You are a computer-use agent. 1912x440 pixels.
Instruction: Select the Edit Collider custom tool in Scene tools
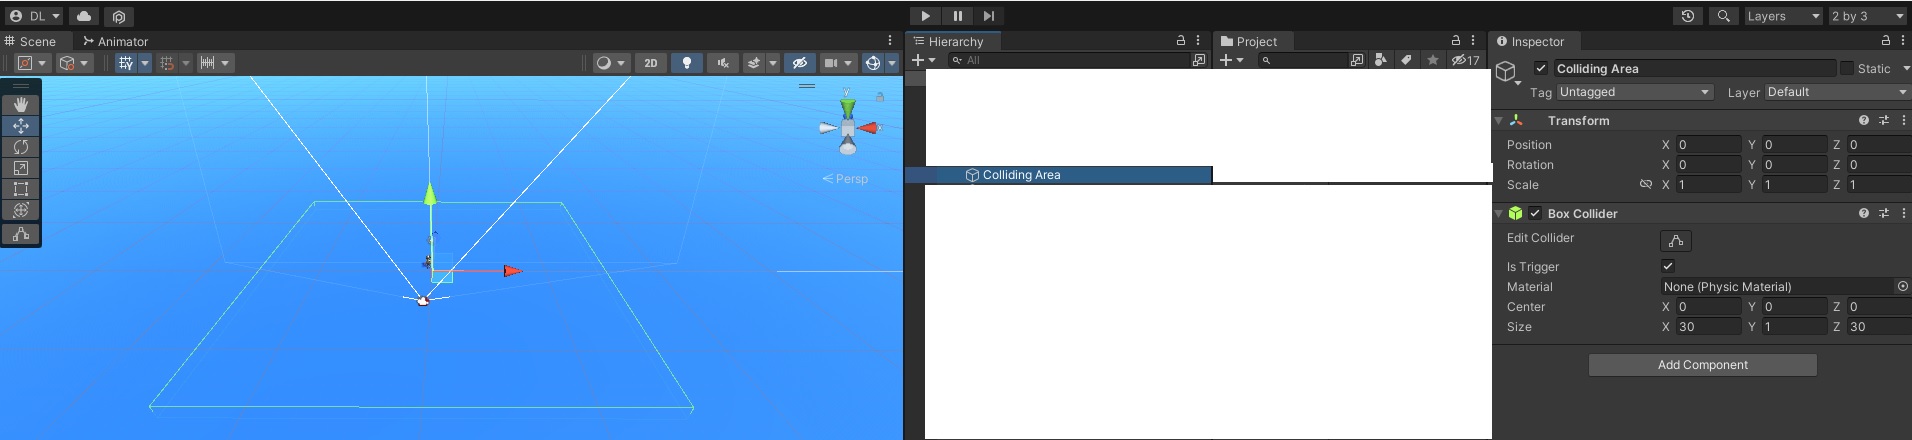tap(21, 234)
